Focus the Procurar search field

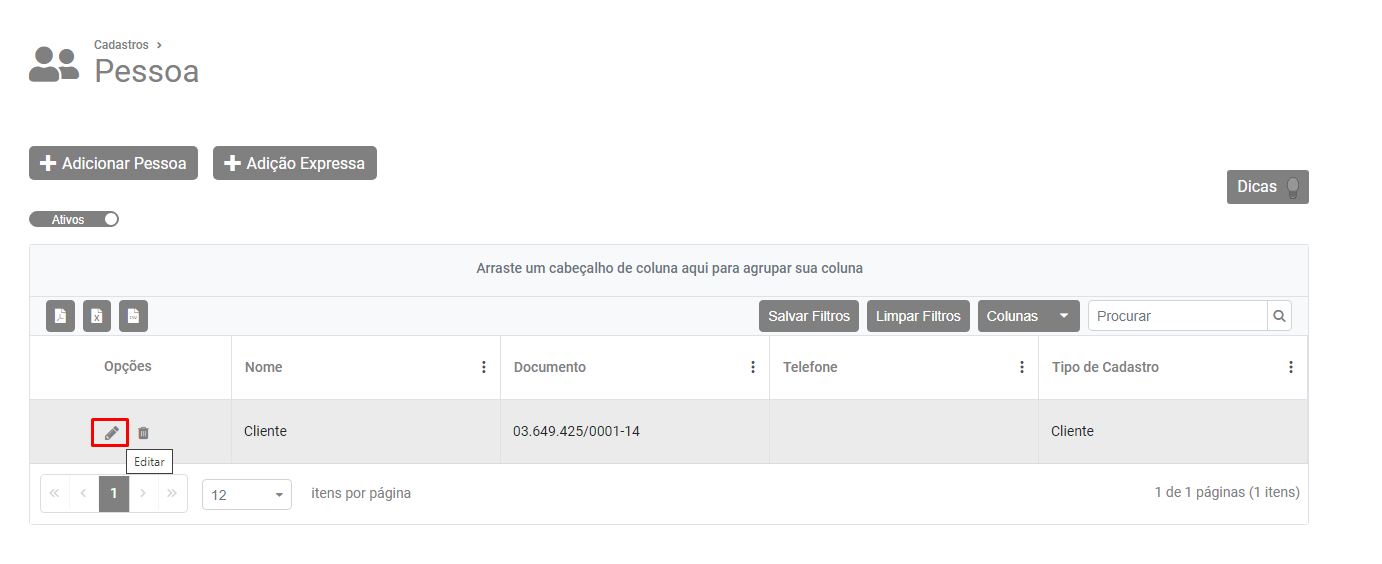pyautogui.click(x=1177, y=316)
